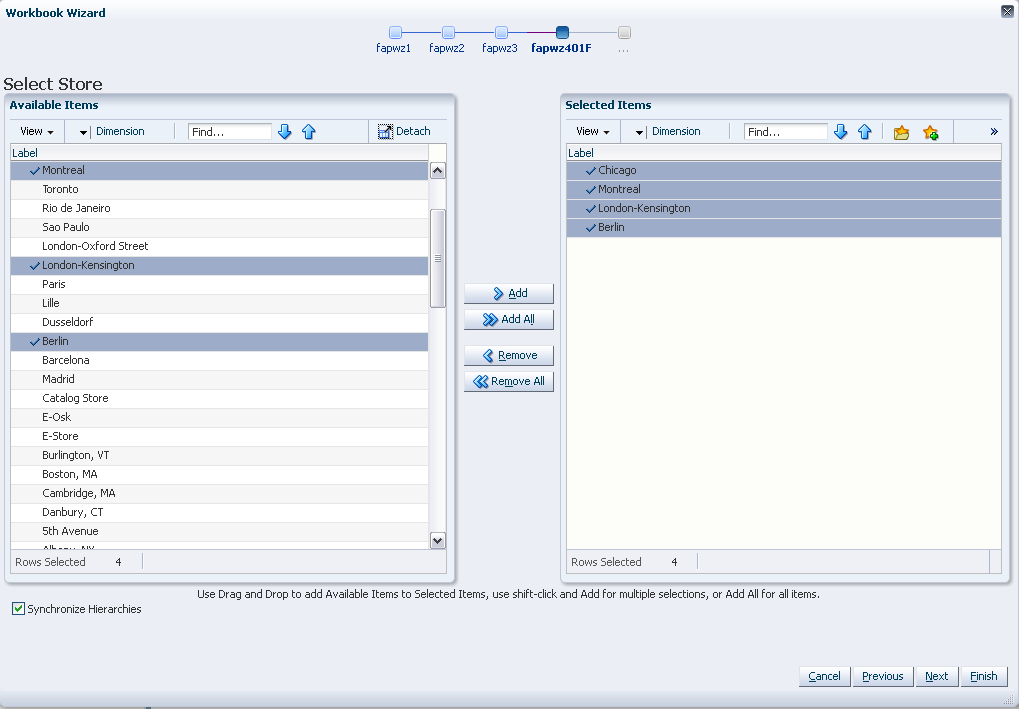The height and width of the screenshot is (709, 1019).
Task: Click Montreal in Selected Items list
Action: [x=784, y=189]
